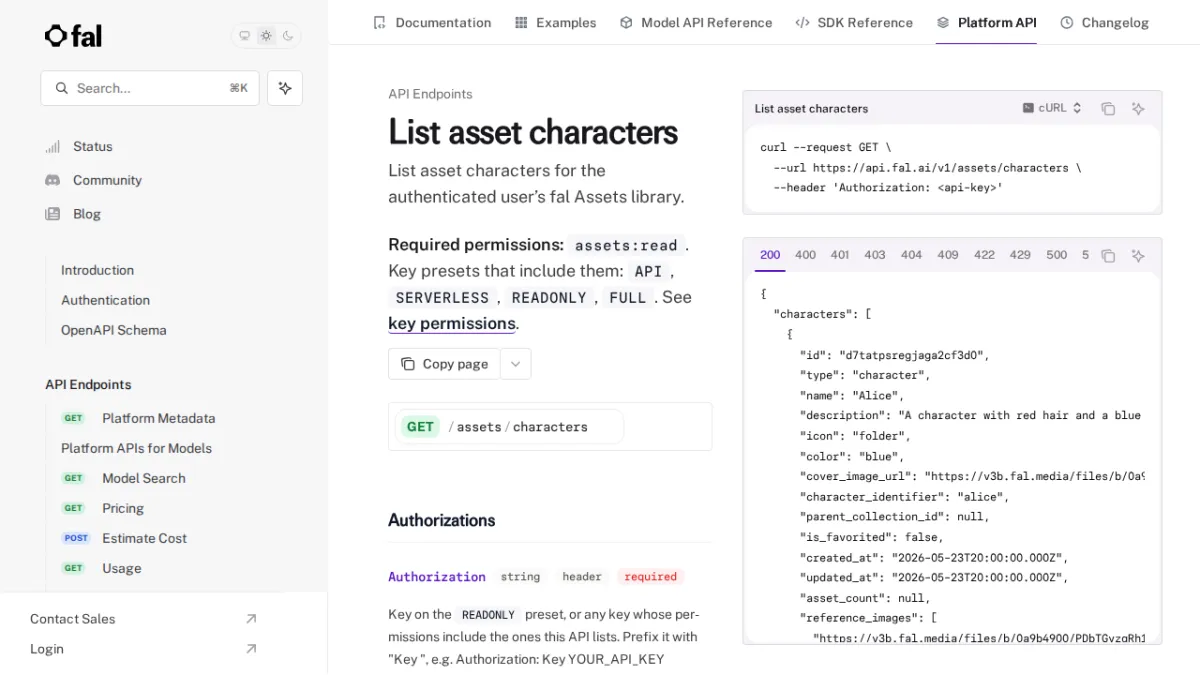Open the AI assistant sparkle button beside search
1200x675 pixels.
coord(285,88)
